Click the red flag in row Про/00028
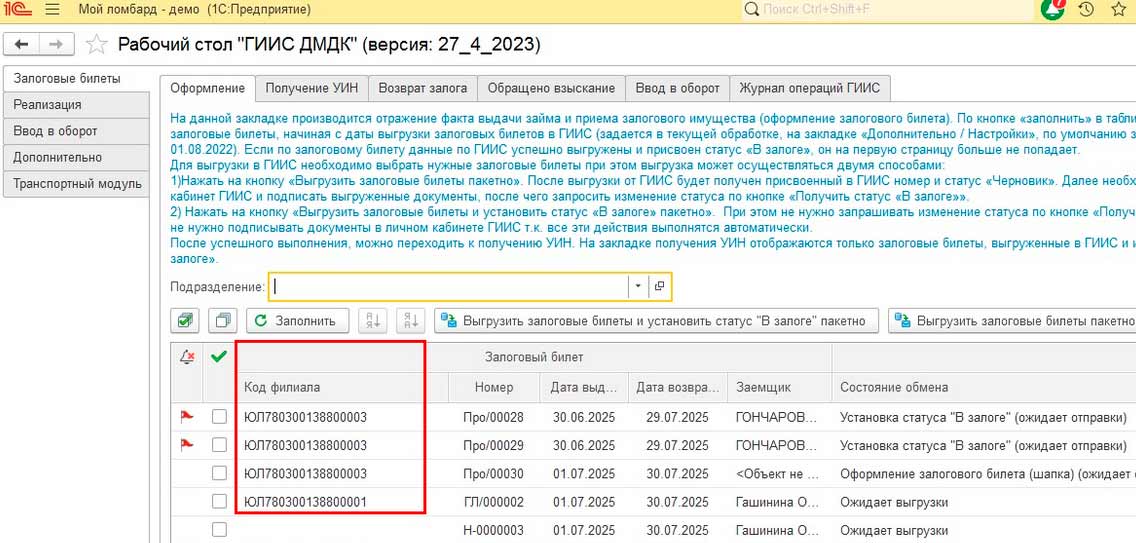The image size is (1136, 543). pos(187,417)
